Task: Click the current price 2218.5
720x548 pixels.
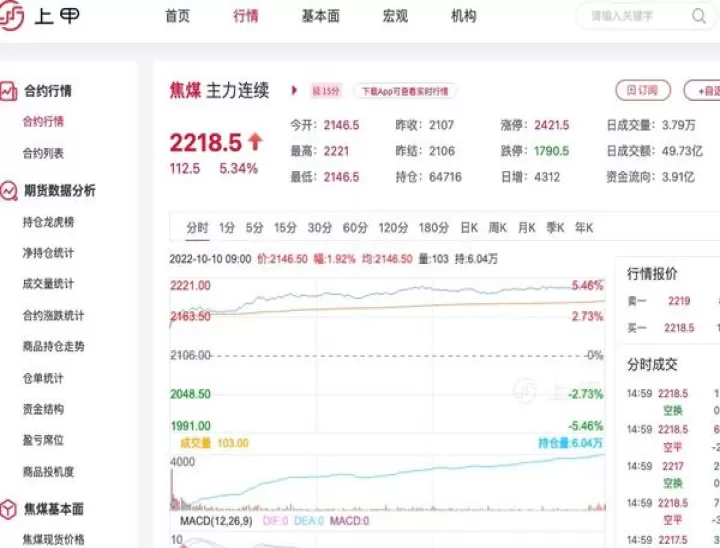Action: click(x=206, y=142)
